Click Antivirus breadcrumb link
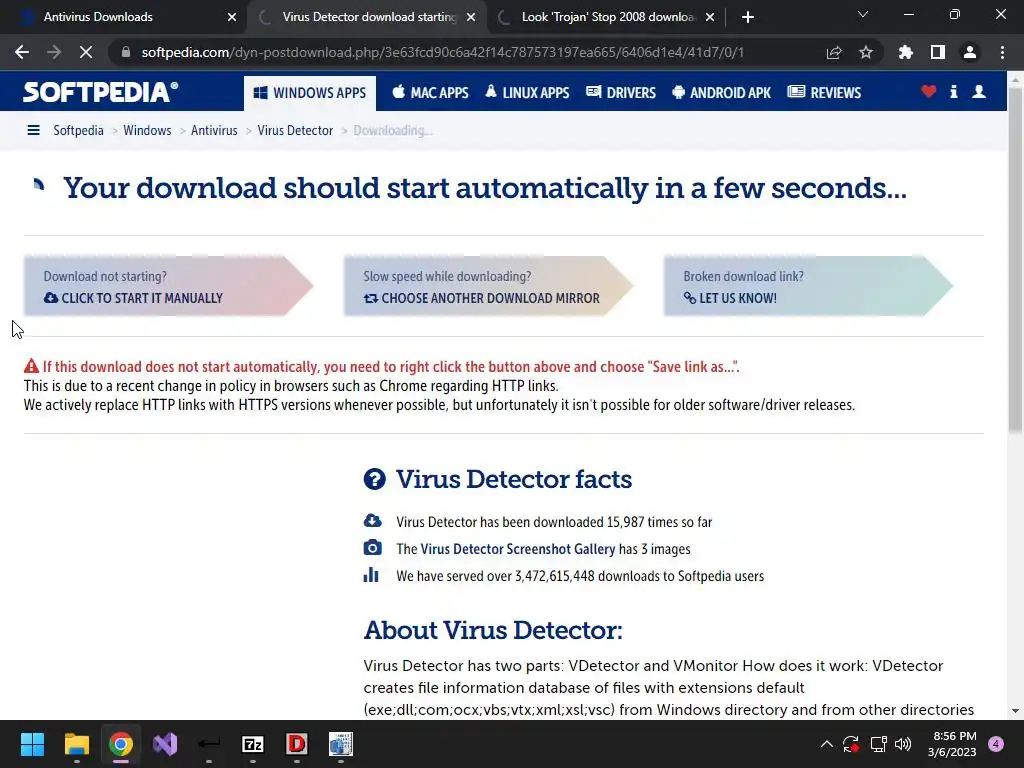This screenshot has width=1024, height=768. tap(214, 130)
